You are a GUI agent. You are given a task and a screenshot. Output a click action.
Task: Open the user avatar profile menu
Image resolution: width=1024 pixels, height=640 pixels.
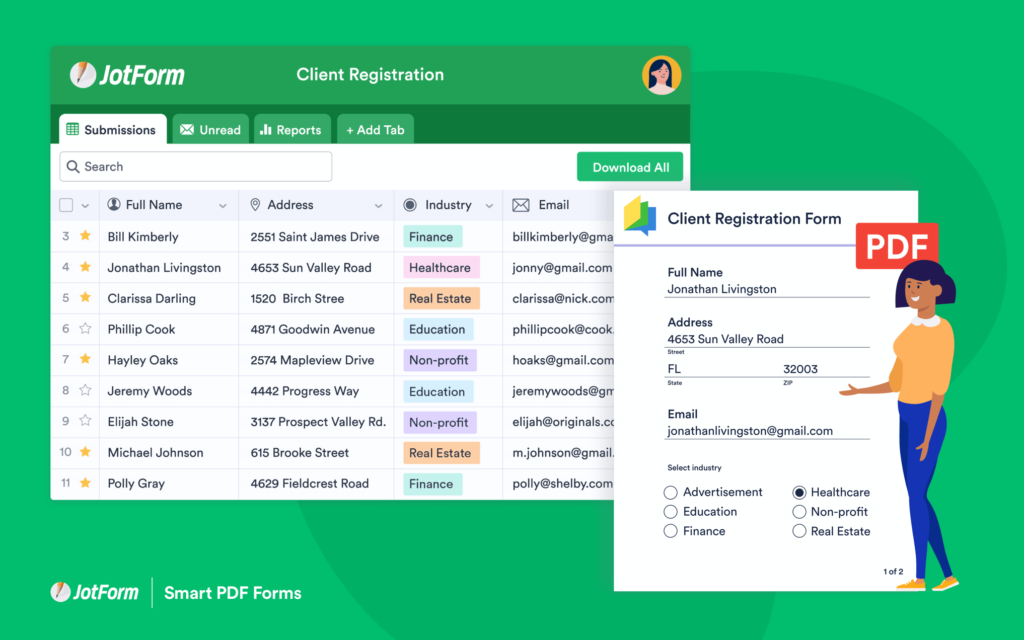(x=661, y=75)
